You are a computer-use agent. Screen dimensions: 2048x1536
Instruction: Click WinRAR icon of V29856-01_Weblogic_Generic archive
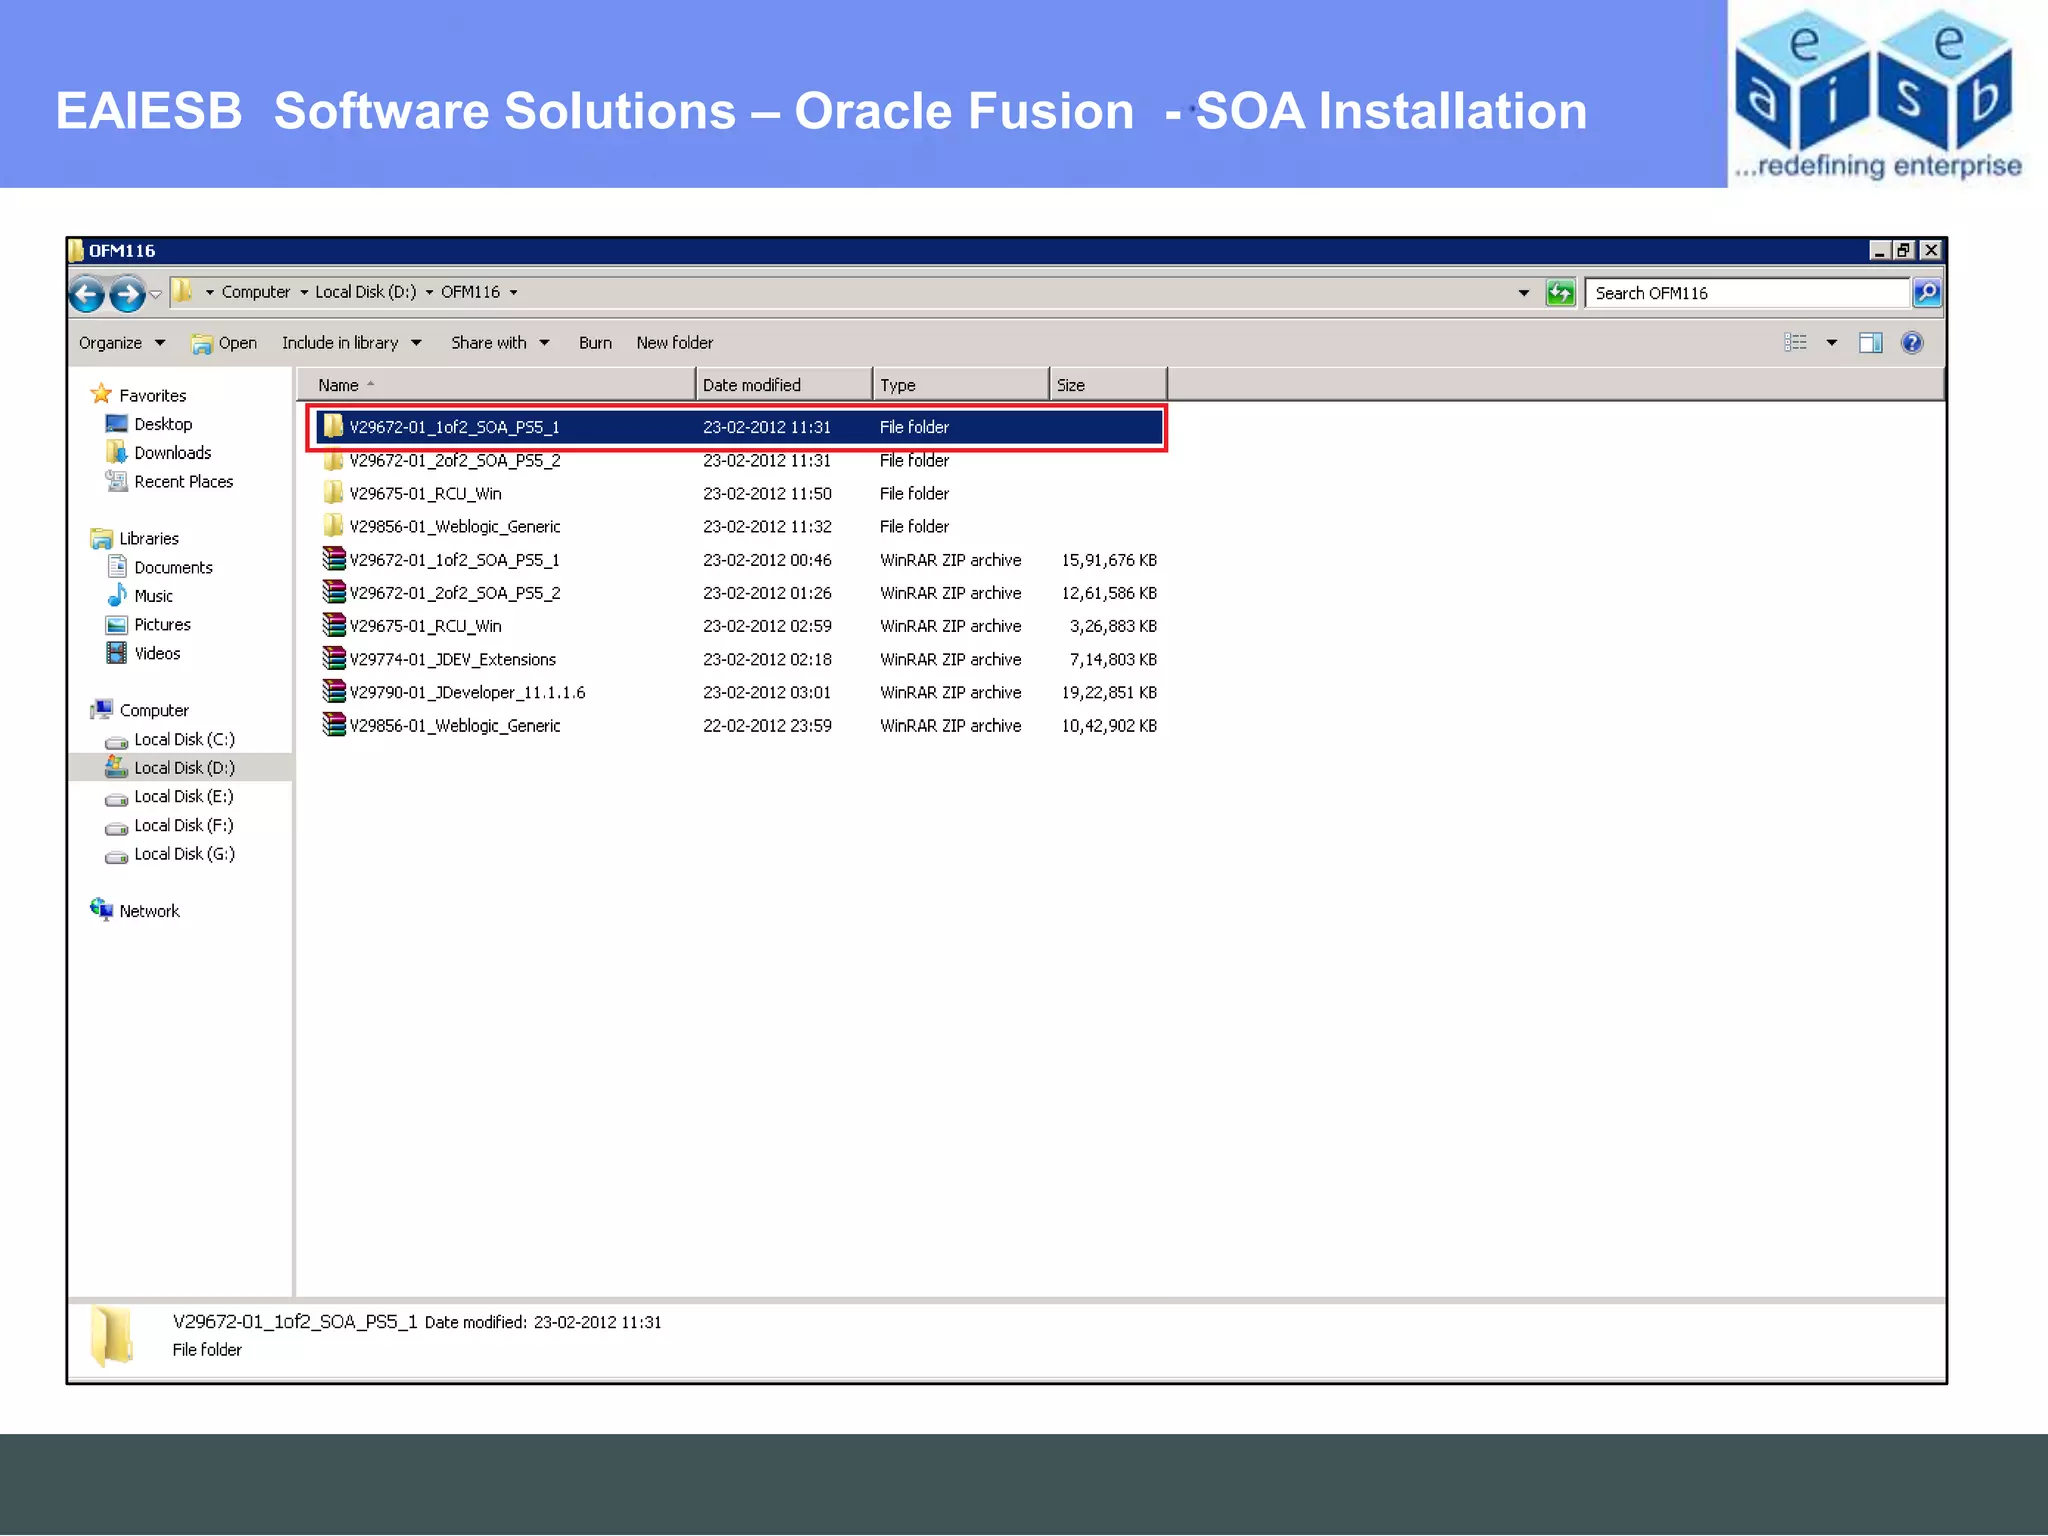333,725
